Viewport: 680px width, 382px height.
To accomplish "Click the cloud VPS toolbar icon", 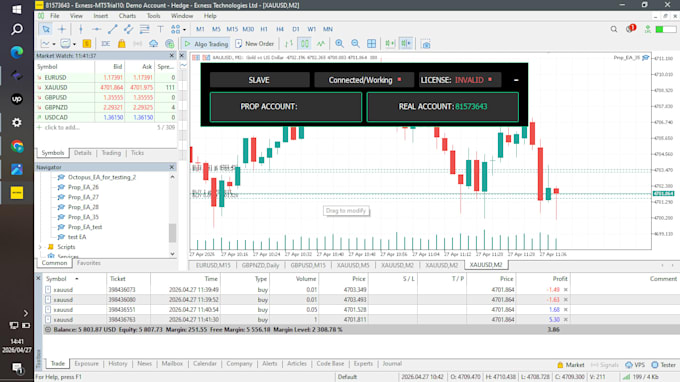I will [154, 44].
